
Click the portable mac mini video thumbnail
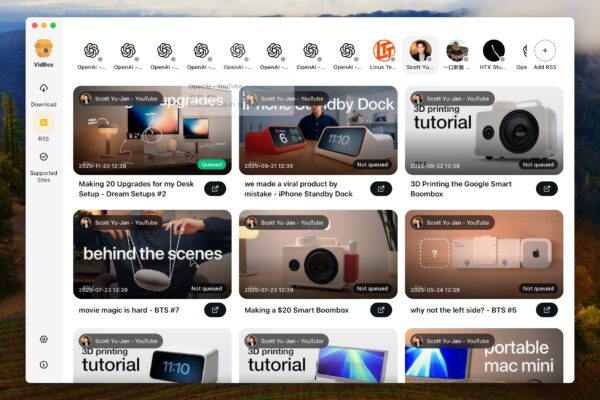click(x=483, y=356)
